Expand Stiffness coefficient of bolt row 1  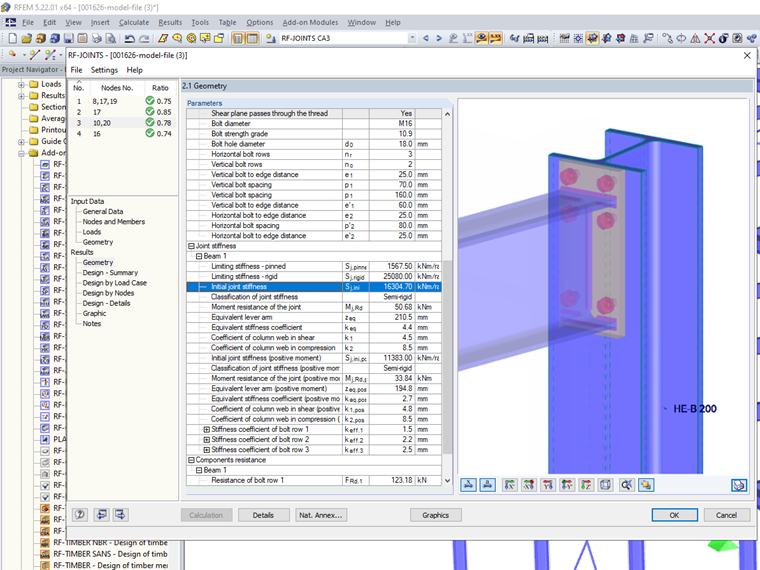pos(206,429)
